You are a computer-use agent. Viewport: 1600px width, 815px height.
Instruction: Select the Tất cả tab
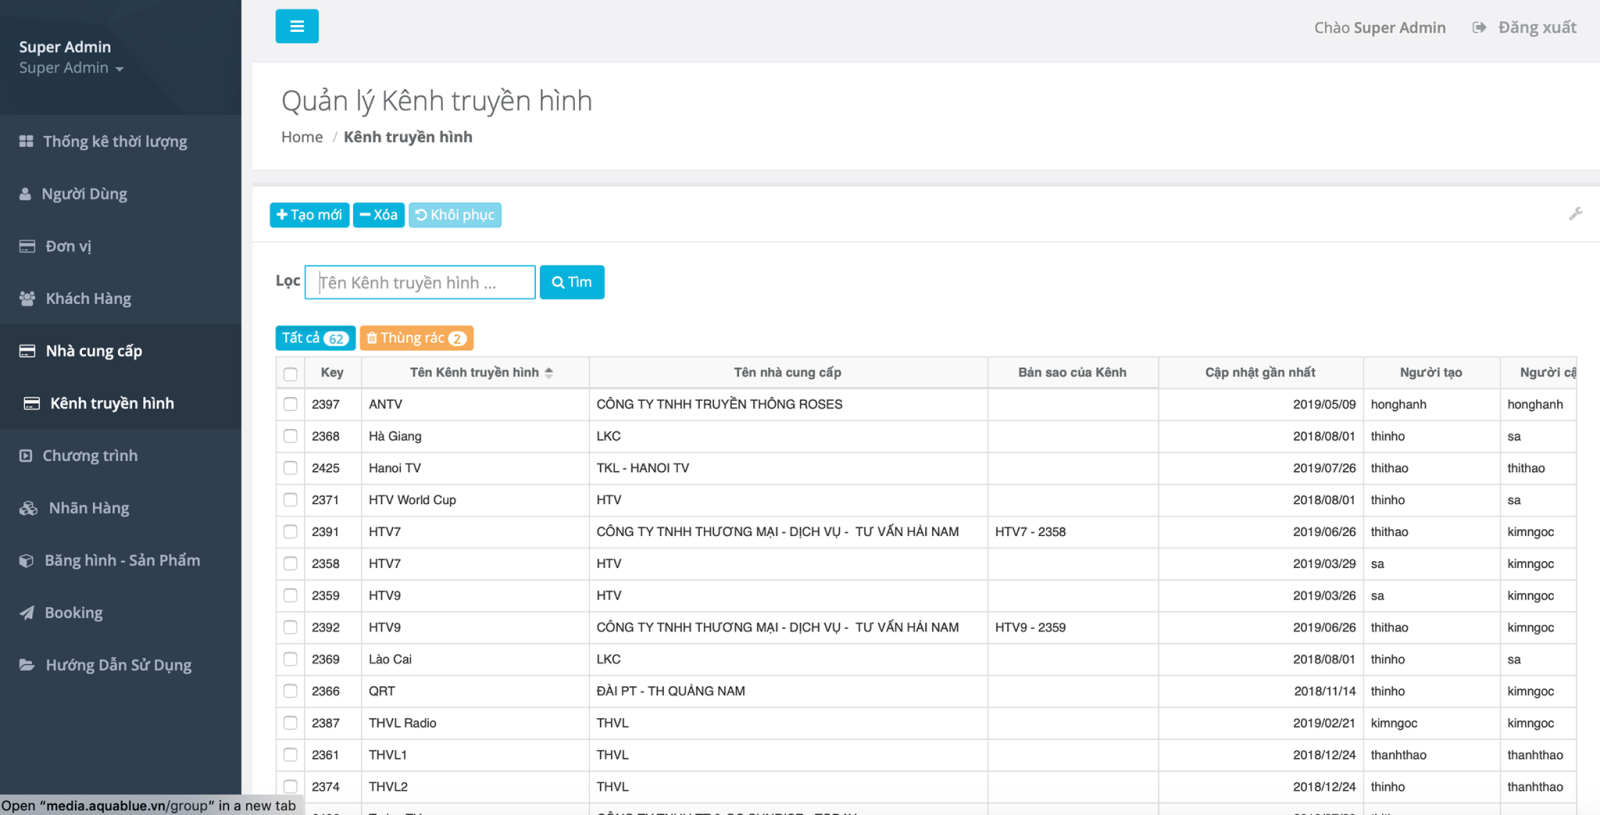pos(314,338)
